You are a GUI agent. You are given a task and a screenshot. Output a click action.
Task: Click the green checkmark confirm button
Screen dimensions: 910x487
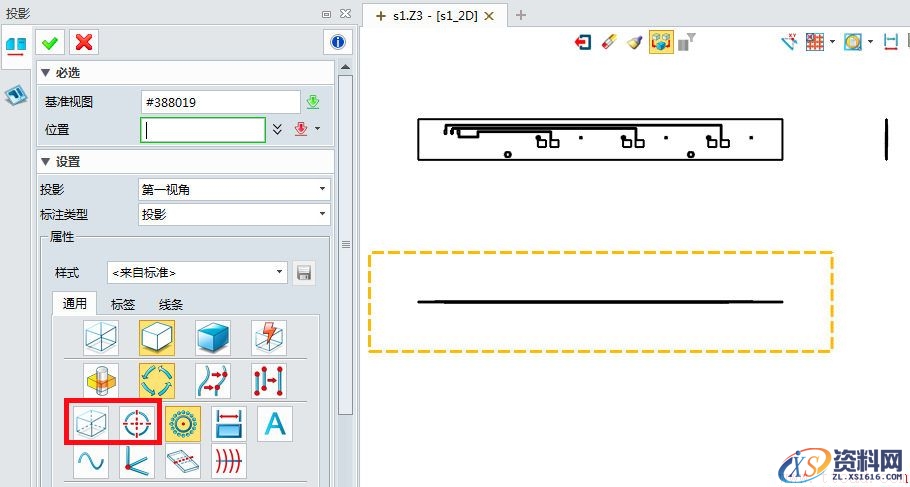(49, 41)
